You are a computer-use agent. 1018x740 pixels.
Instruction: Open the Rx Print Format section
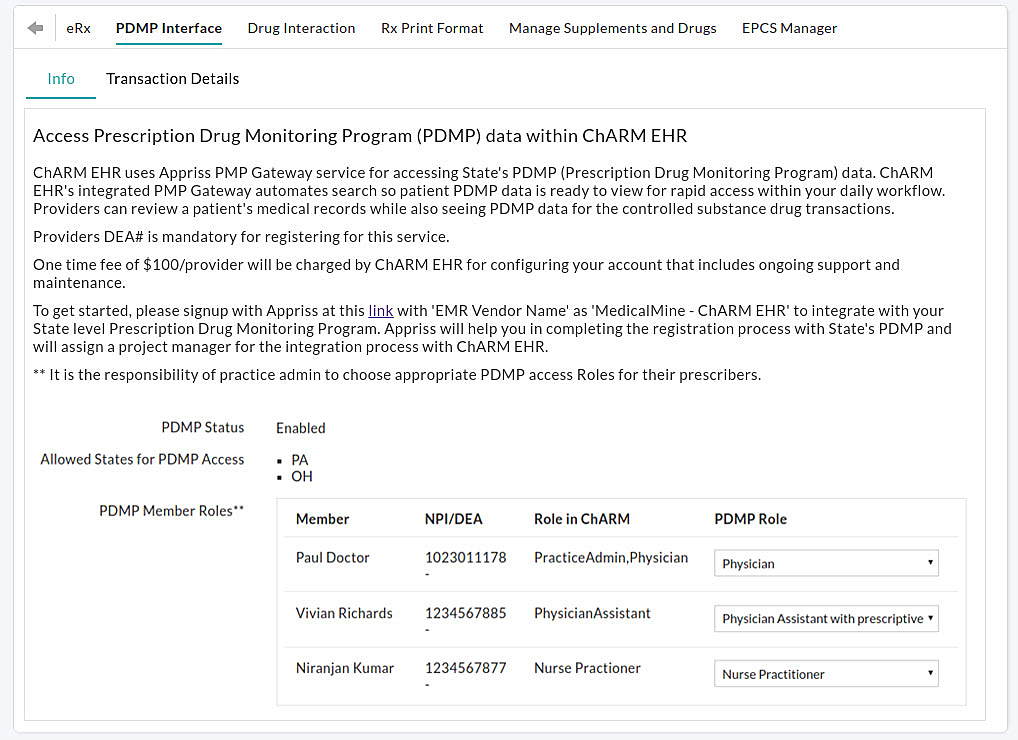(x=432, y=28)
